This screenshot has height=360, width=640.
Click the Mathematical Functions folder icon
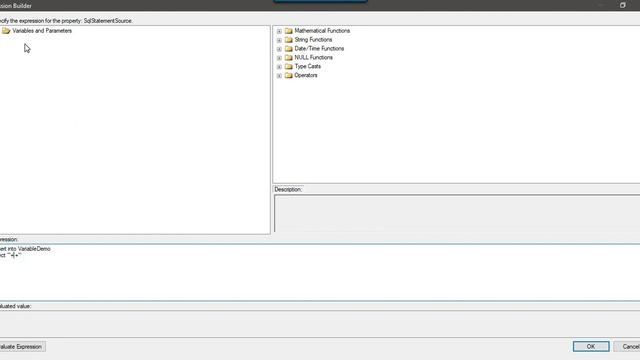[x=289, y=31]
